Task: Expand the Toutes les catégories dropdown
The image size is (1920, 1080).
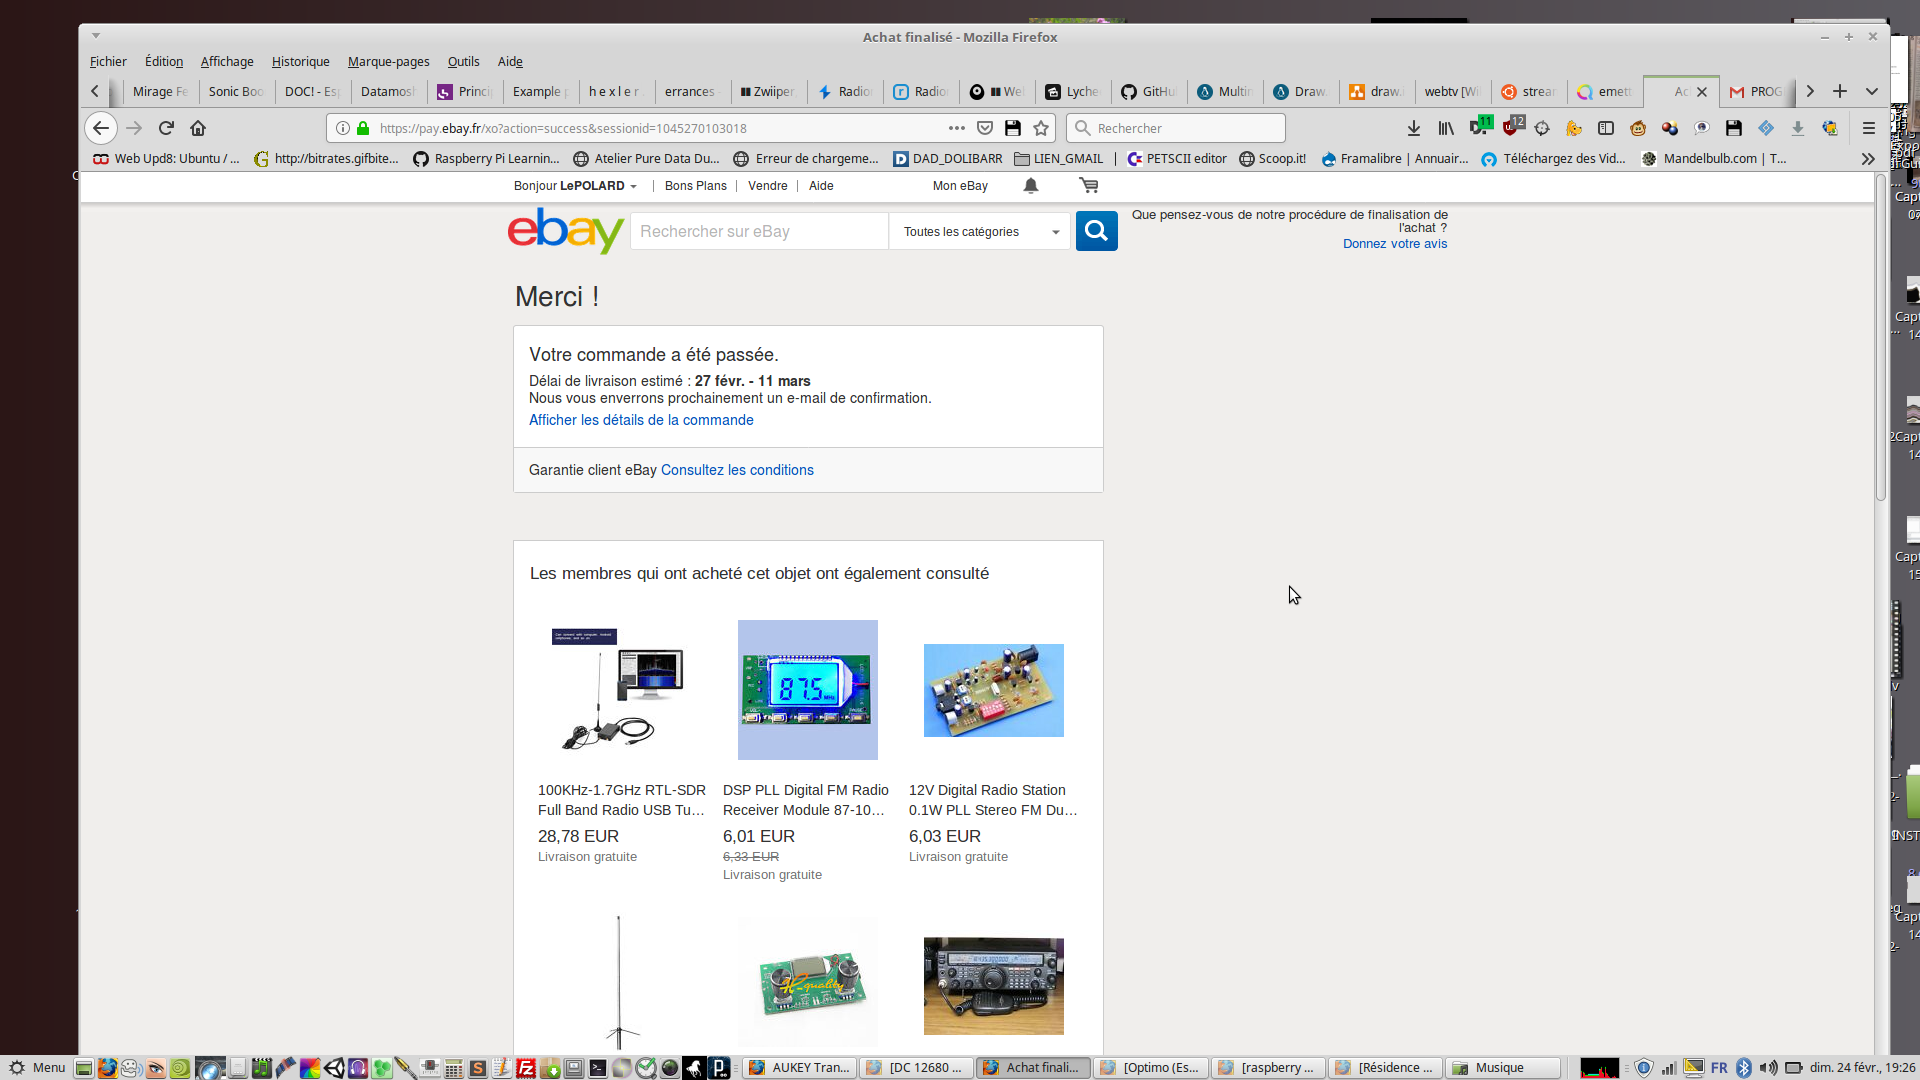Action: [x=980, y=232]
